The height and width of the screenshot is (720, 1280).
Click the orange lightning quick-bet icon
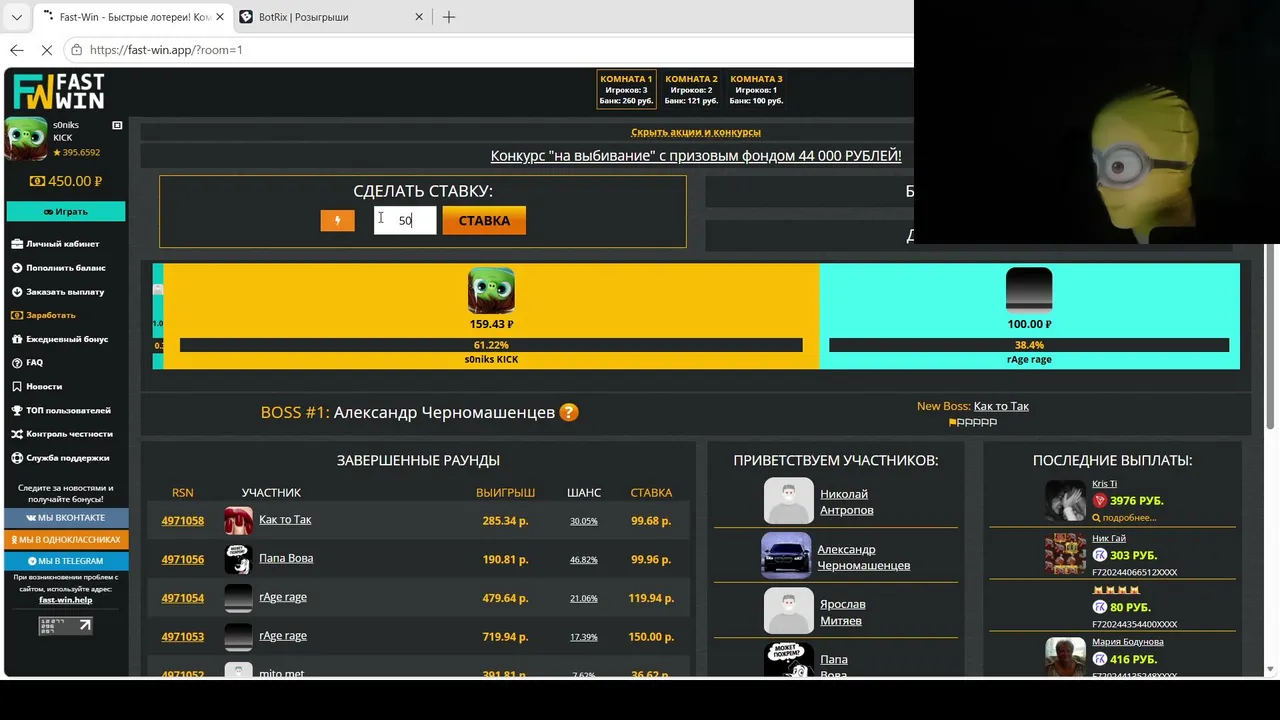click(x=337, y=221)
